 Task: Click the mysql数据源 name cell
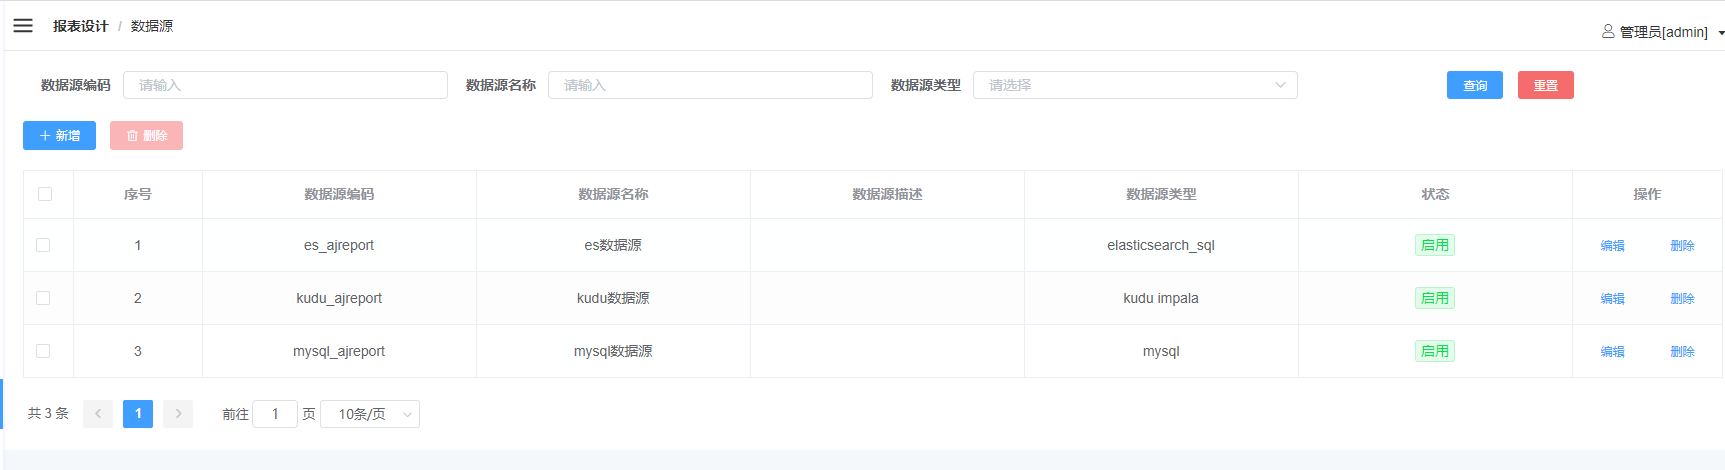[613, 351]
